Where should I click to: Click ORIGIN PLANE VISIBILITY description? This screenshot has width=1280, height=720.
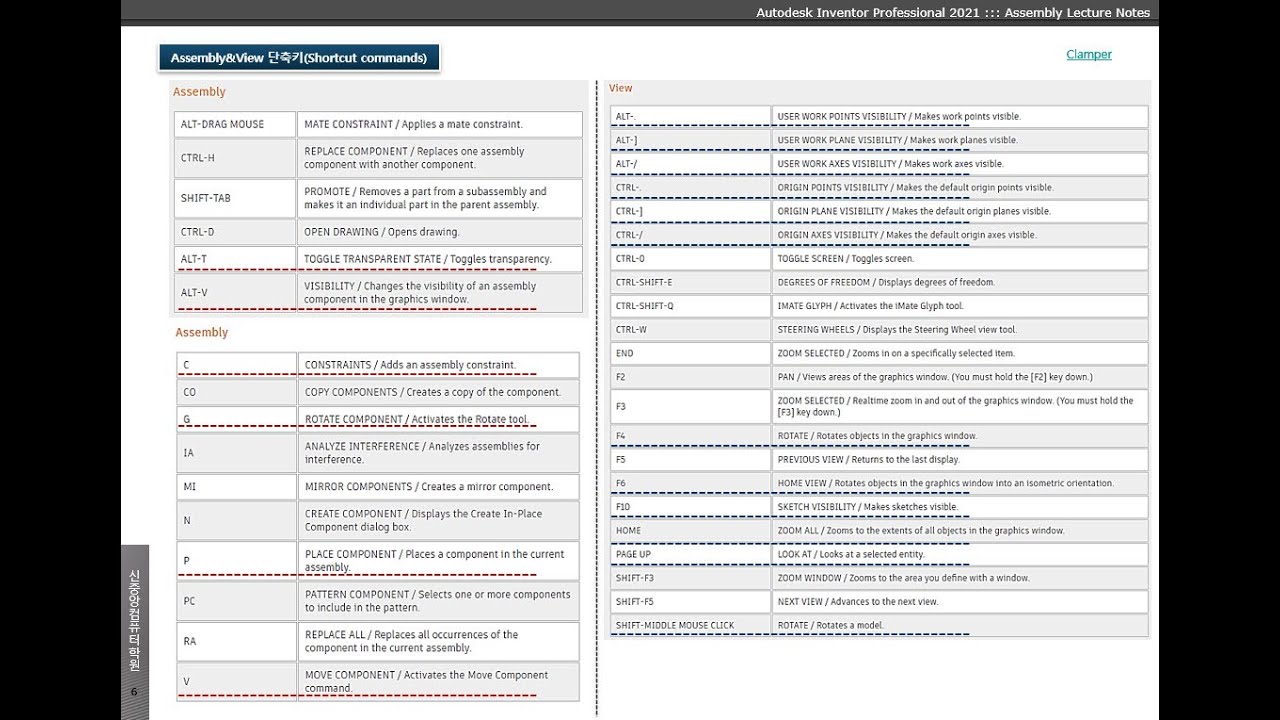click(960, 211)
